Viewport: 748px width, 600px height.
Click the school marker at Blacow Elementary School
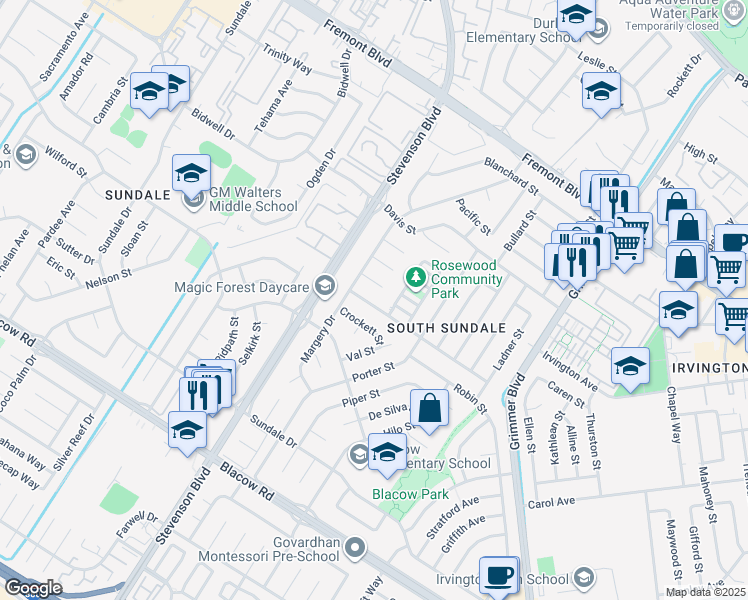[x=387, y=454]
